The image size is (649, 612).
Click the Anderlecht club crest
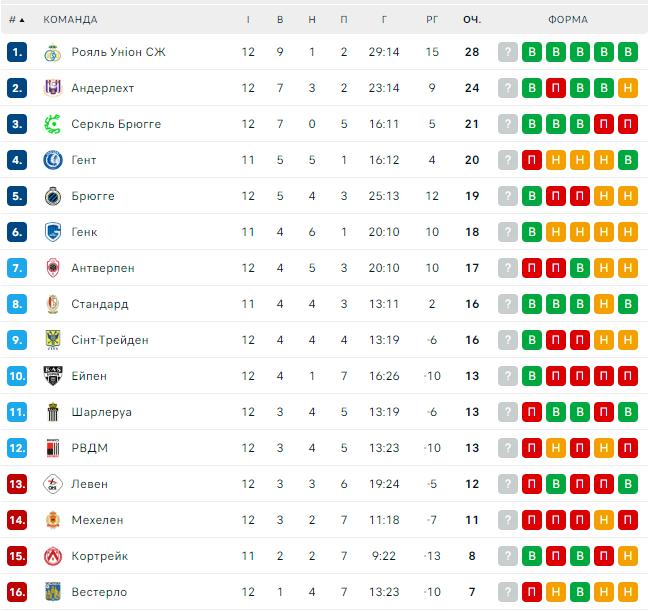click(53, 88)
